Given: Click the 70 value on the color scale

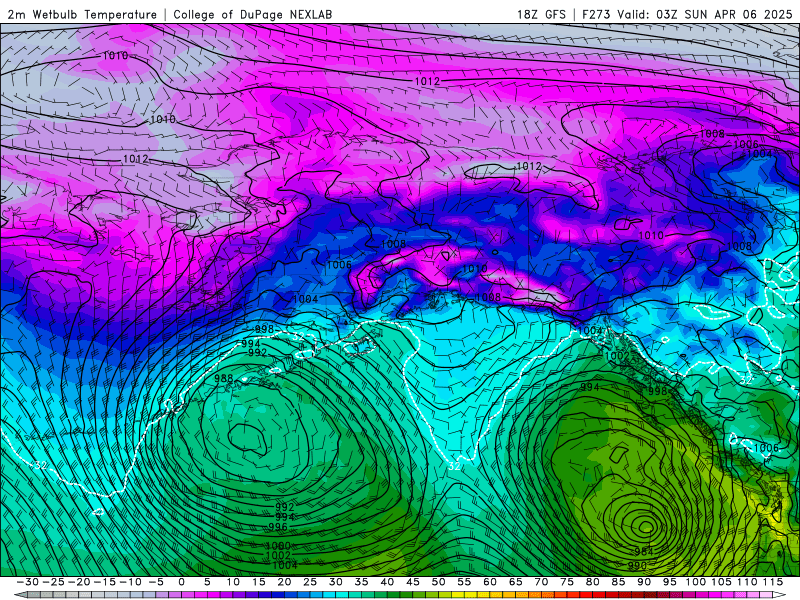Looking at the screenshot, I should pos(541,582).
